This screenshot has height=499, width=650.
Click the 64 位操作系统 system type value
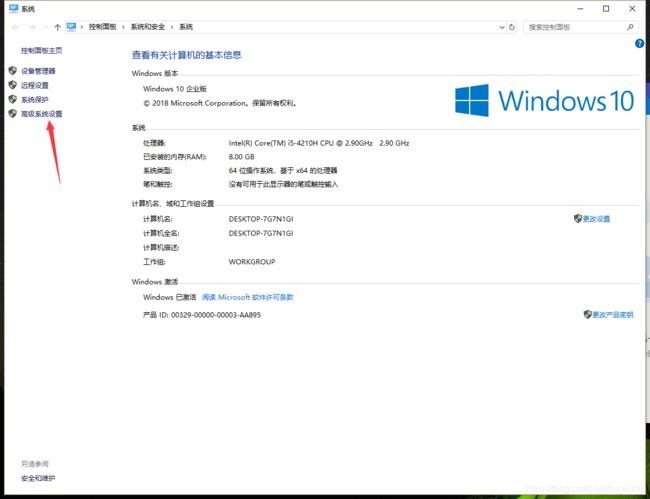[x=283, y=170]
